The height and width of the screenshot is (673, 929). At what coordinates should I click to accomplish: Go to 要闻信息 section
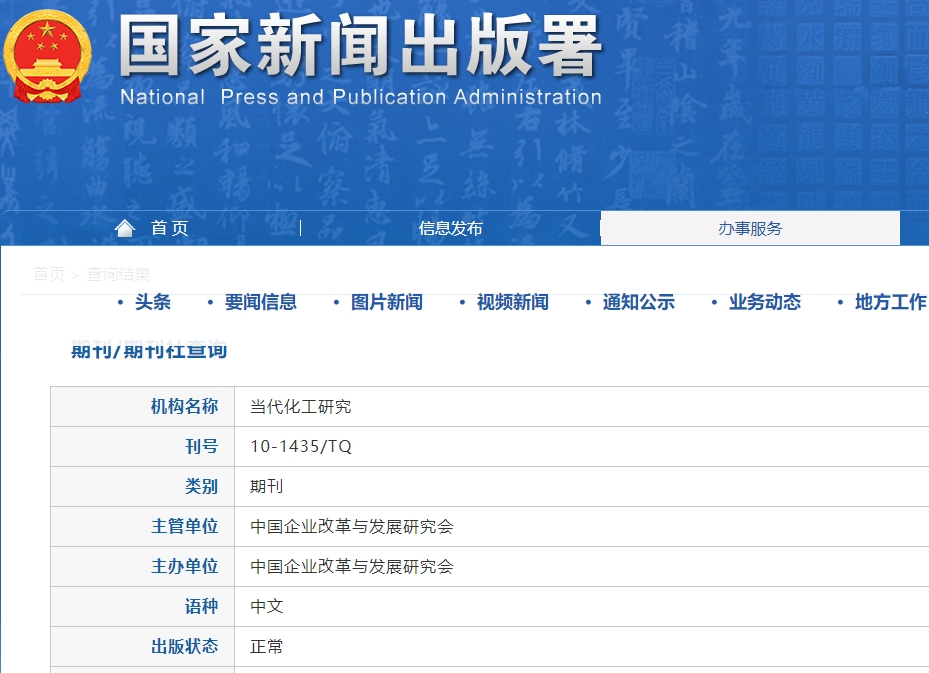[x=260, y=302]
